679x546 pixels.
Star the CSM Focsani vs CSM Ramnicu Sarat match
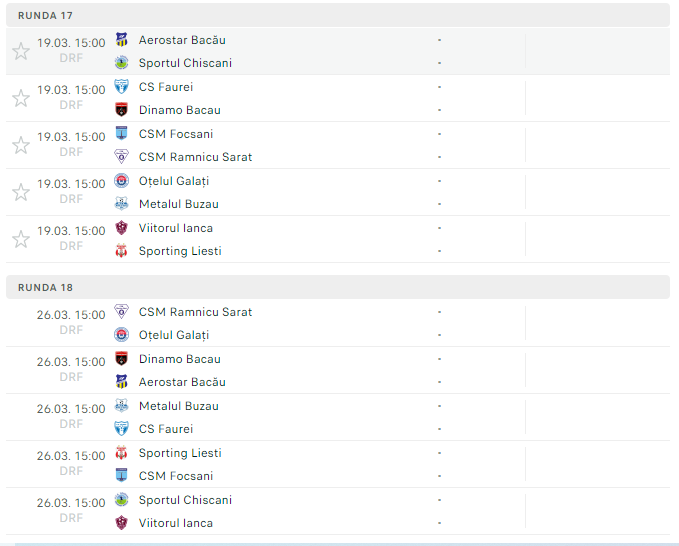pos(21,145)
